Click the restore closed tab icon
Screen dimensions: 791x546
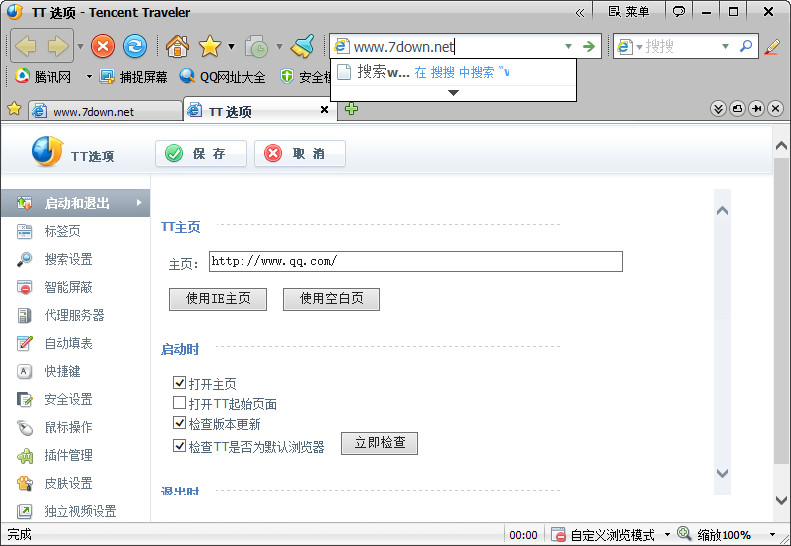pos(738,108)
